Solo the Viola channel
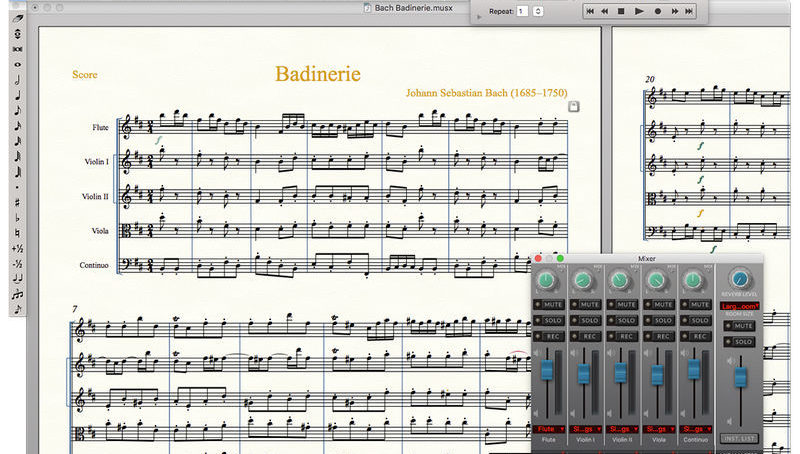 click(x=659, y=320)
